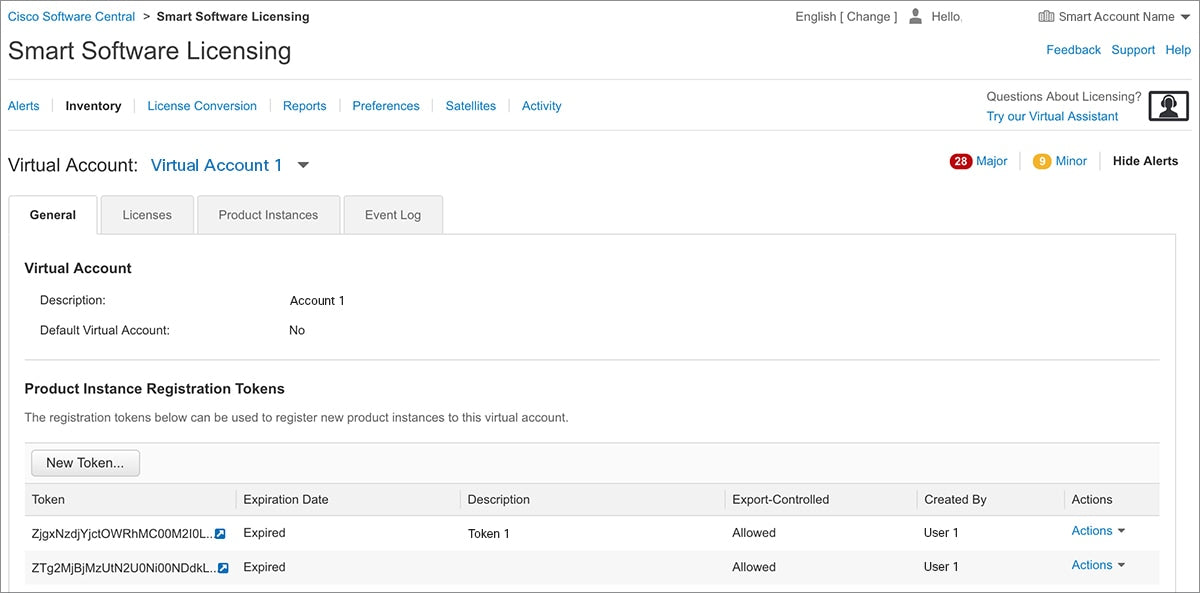Create a New Token
1200x593 pixels.
pyautogui.click(x=85, y=462)
